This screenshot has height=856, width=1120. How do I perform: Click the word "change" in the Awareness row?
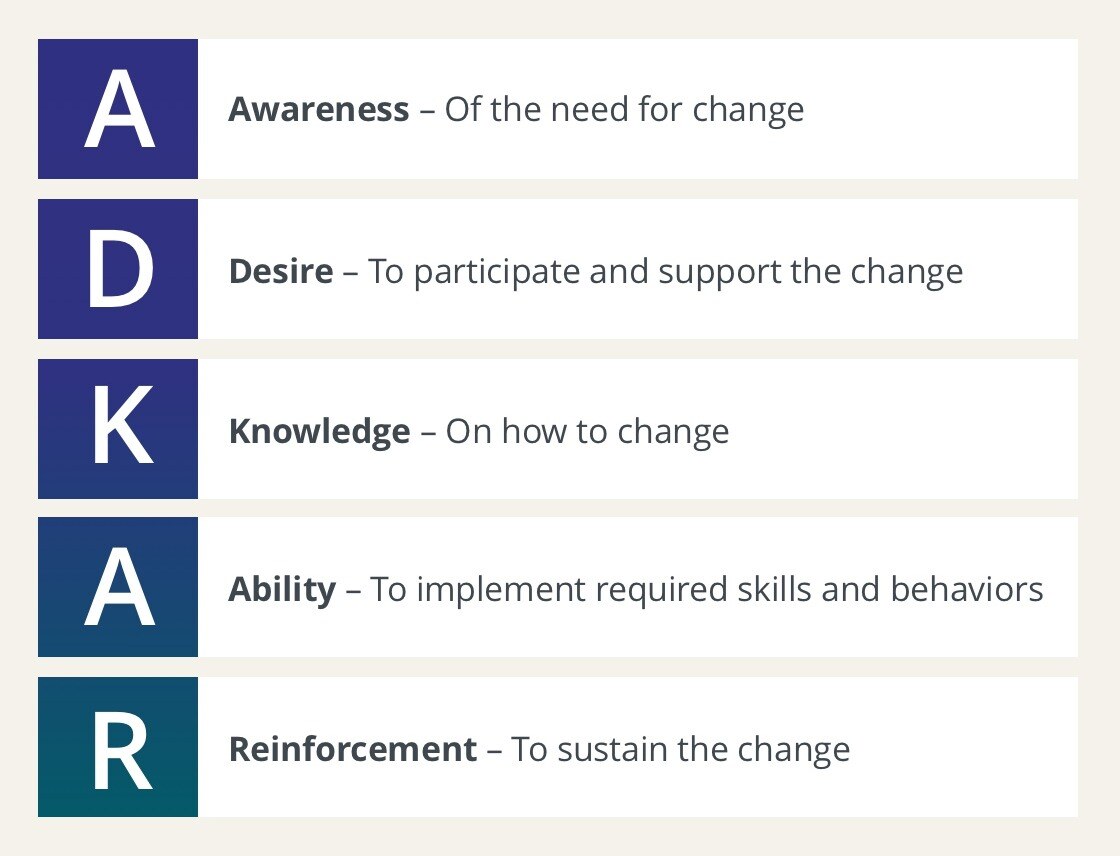(x=747, y=109)
